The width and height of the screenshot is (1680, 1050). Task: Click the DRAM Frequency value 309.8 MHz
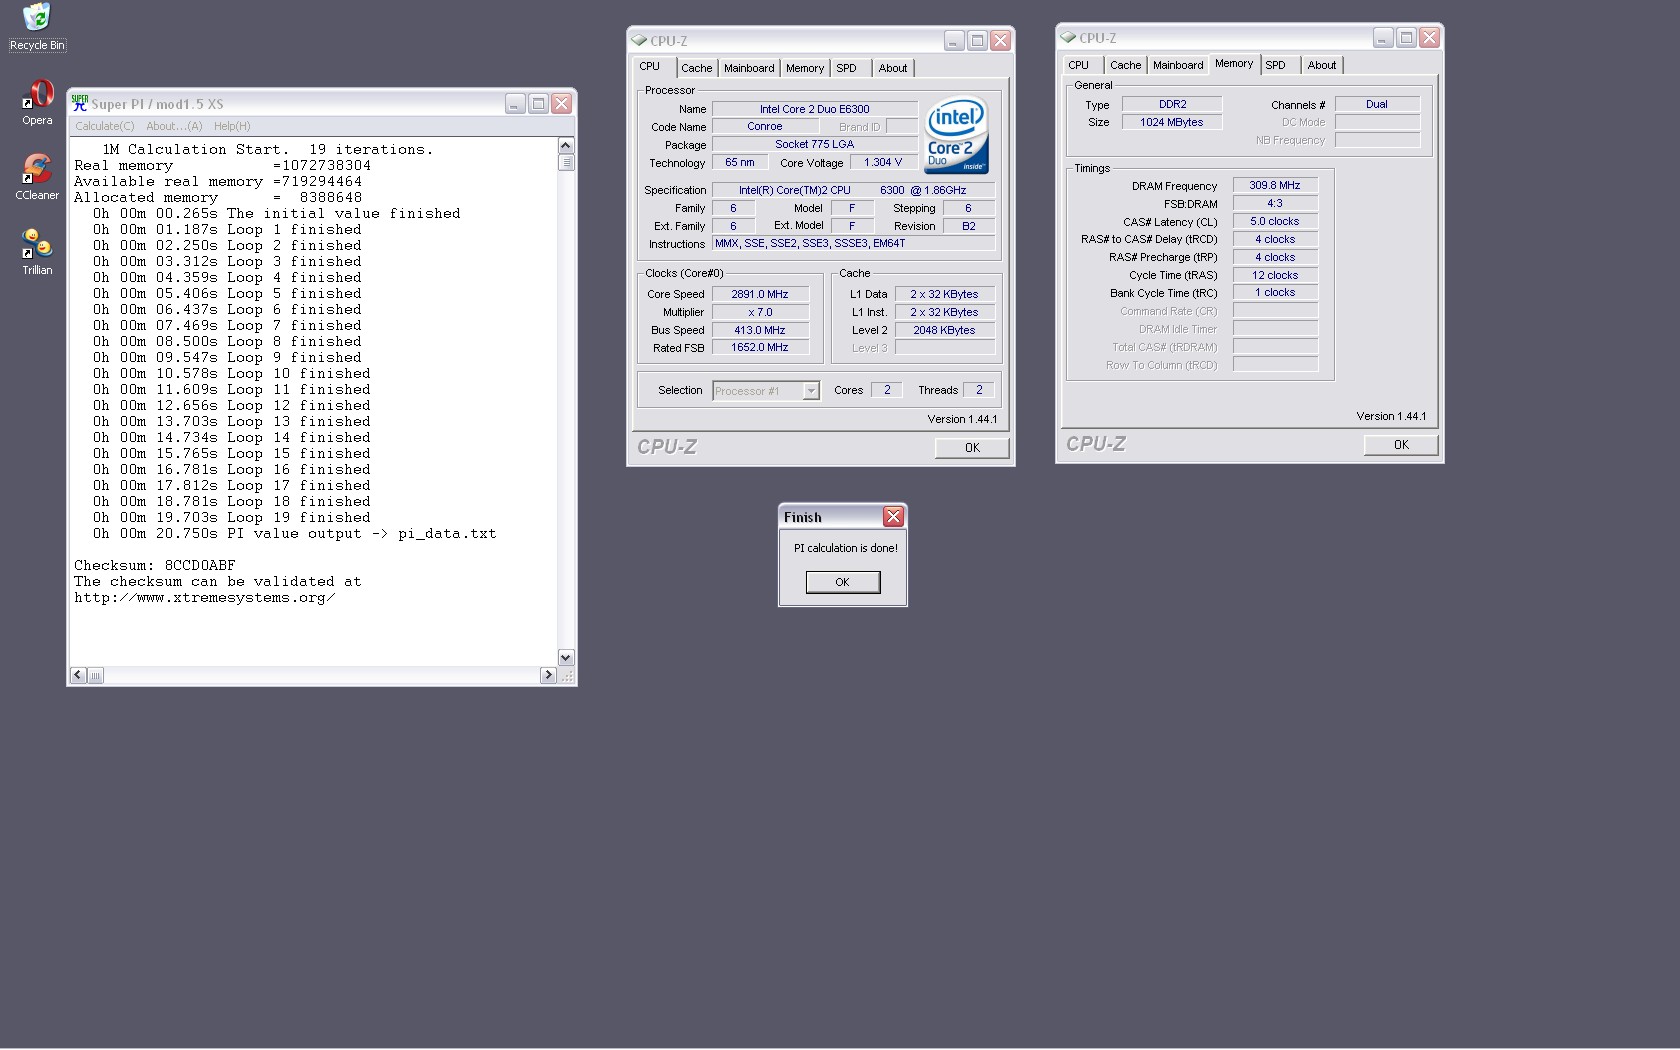coord(1275,185)
